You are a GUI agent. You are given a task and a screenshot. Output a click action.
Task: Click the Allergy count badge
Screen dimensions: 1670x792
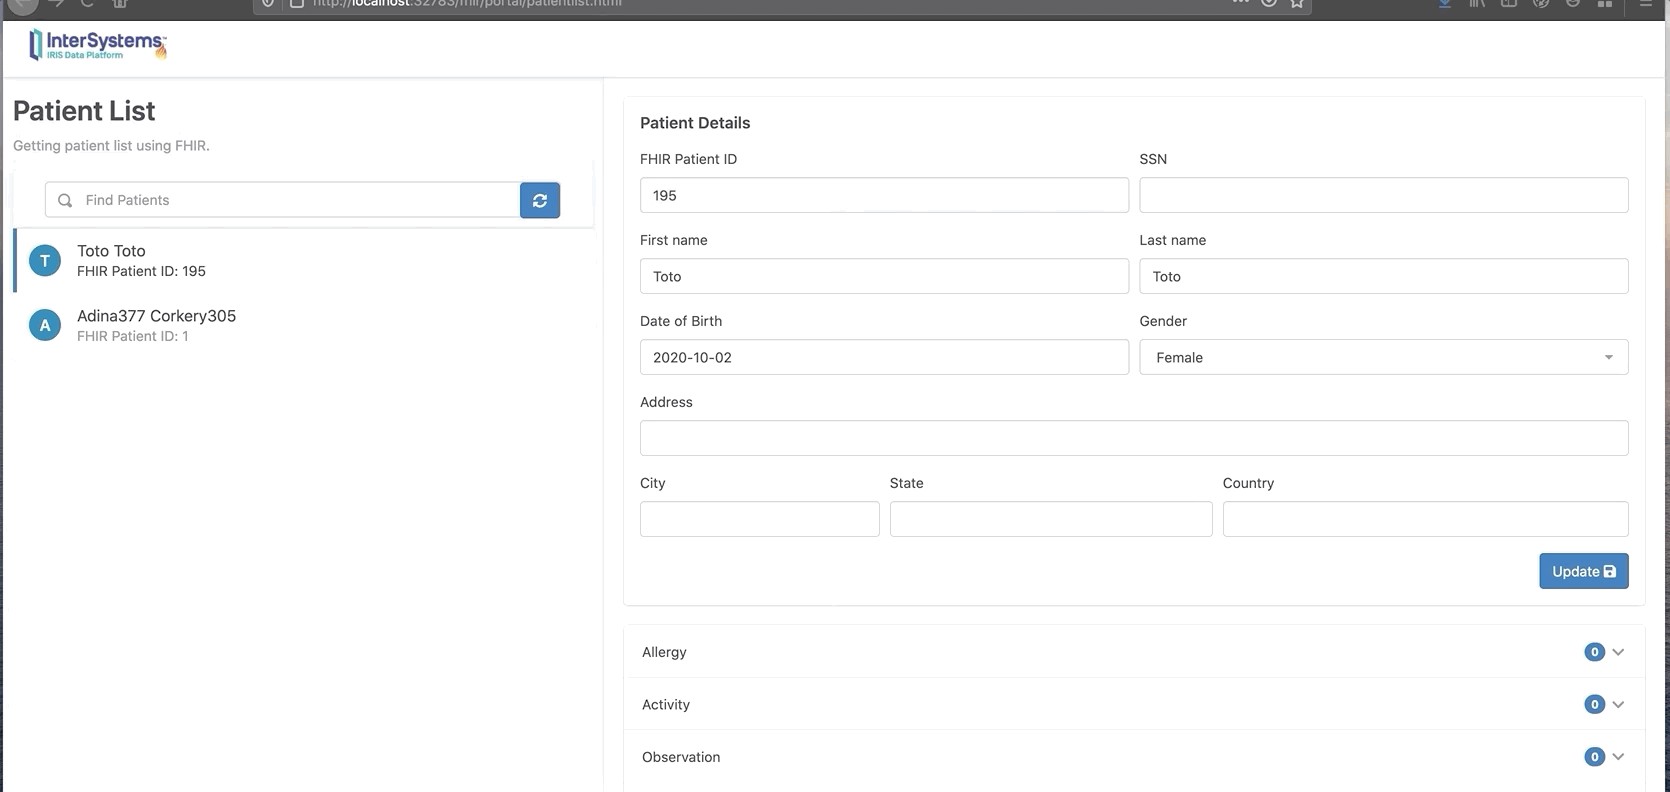(x=1594, y=652)
